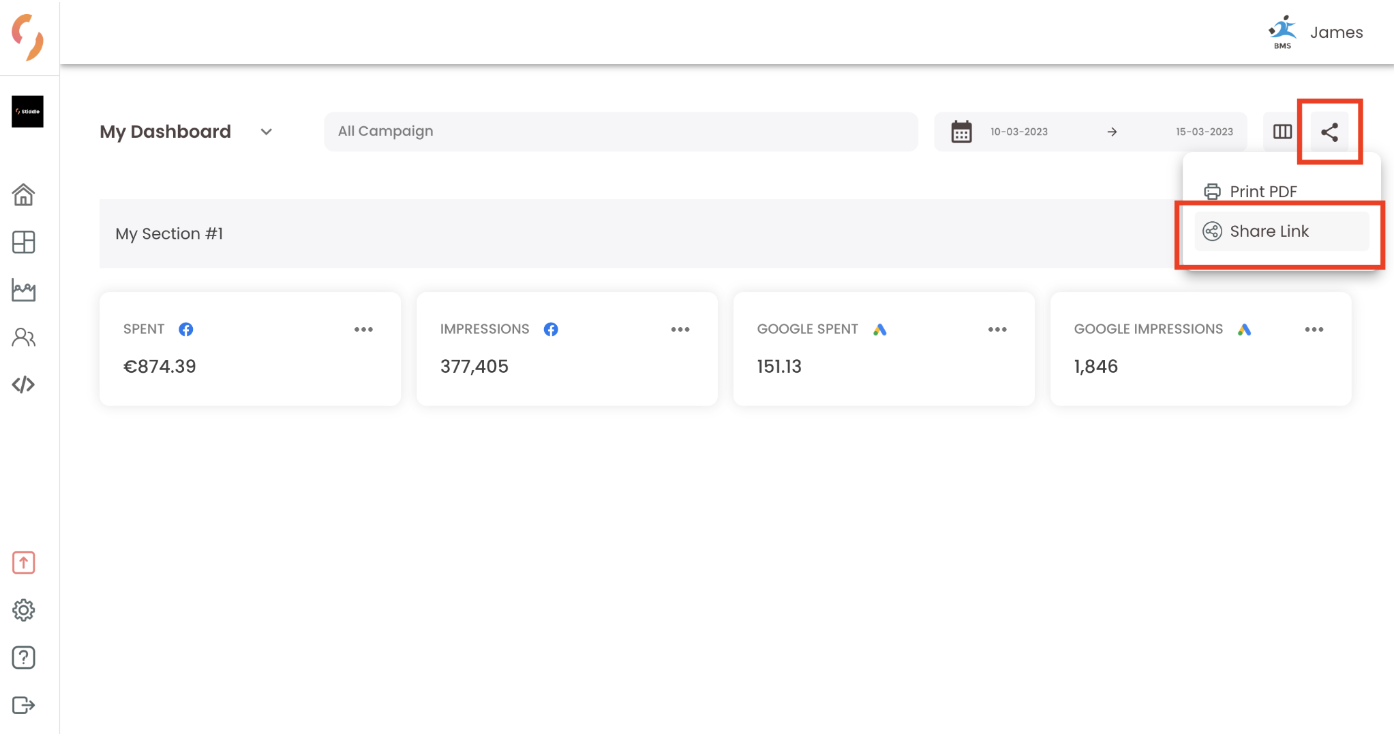
Task: Select Share Link menu entry
Action: (1281, 231)
